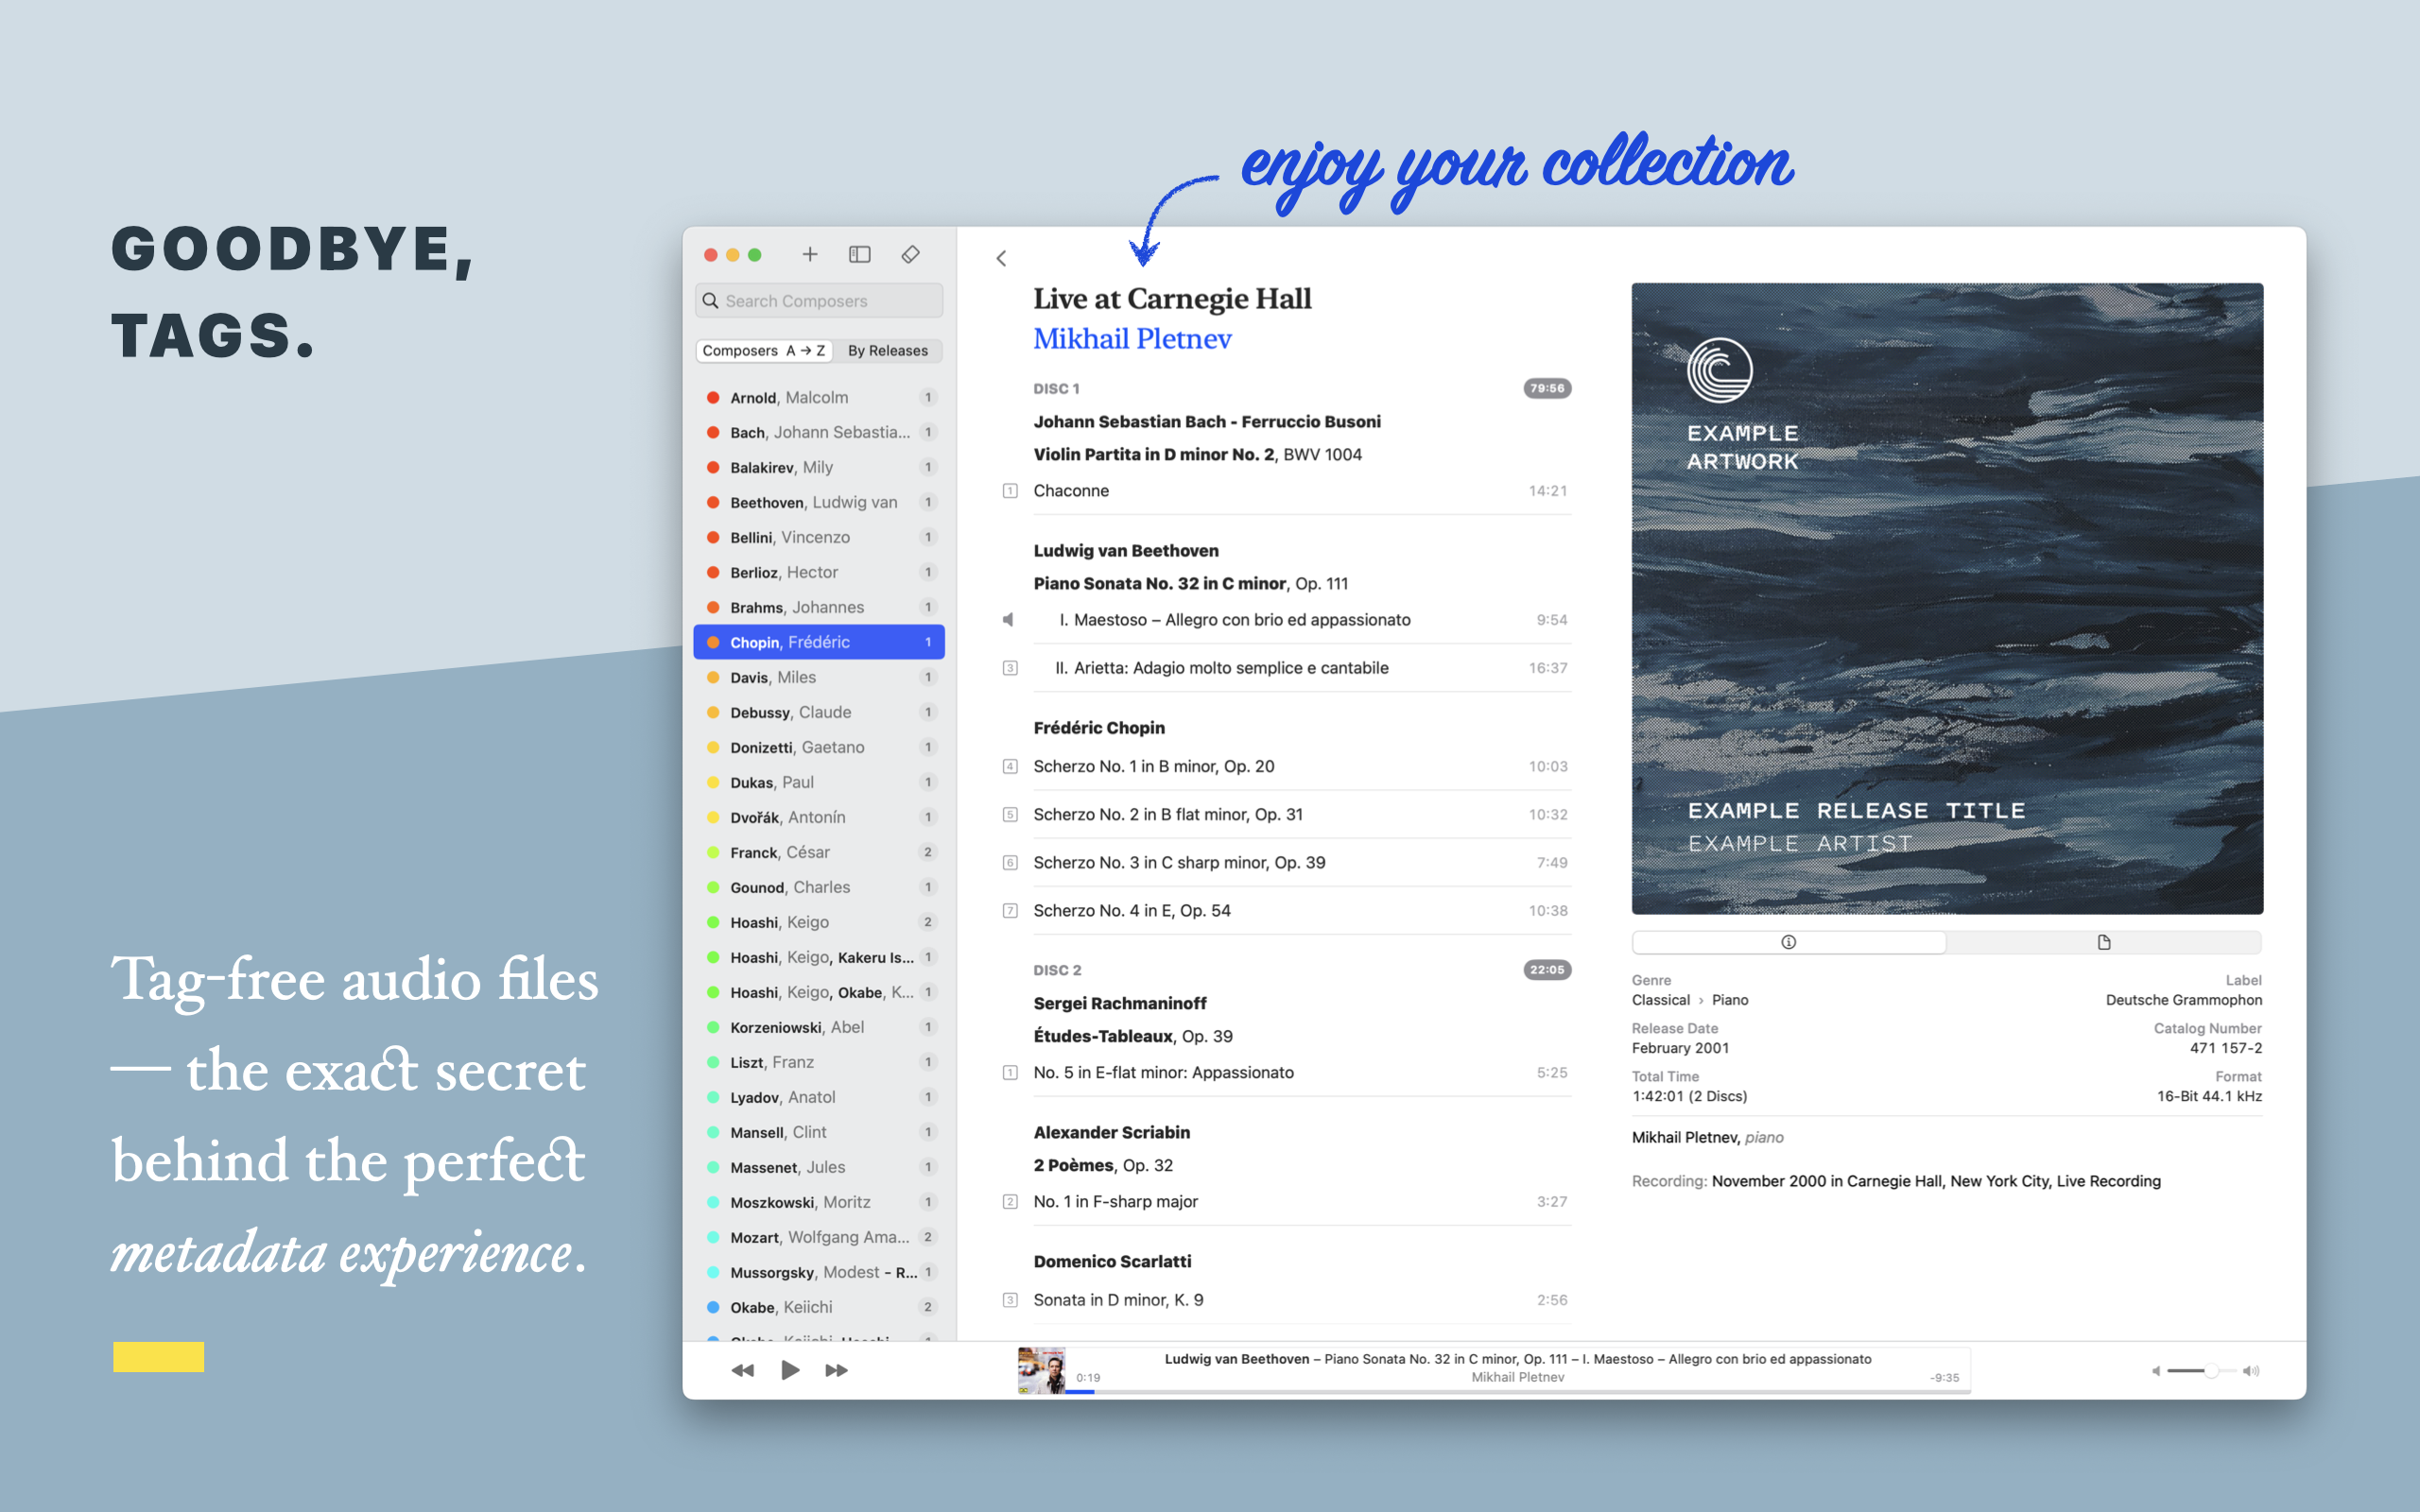Select Dukas, Paul composer
Screen dimensions: 2420x1512
(x=819, y=783)
